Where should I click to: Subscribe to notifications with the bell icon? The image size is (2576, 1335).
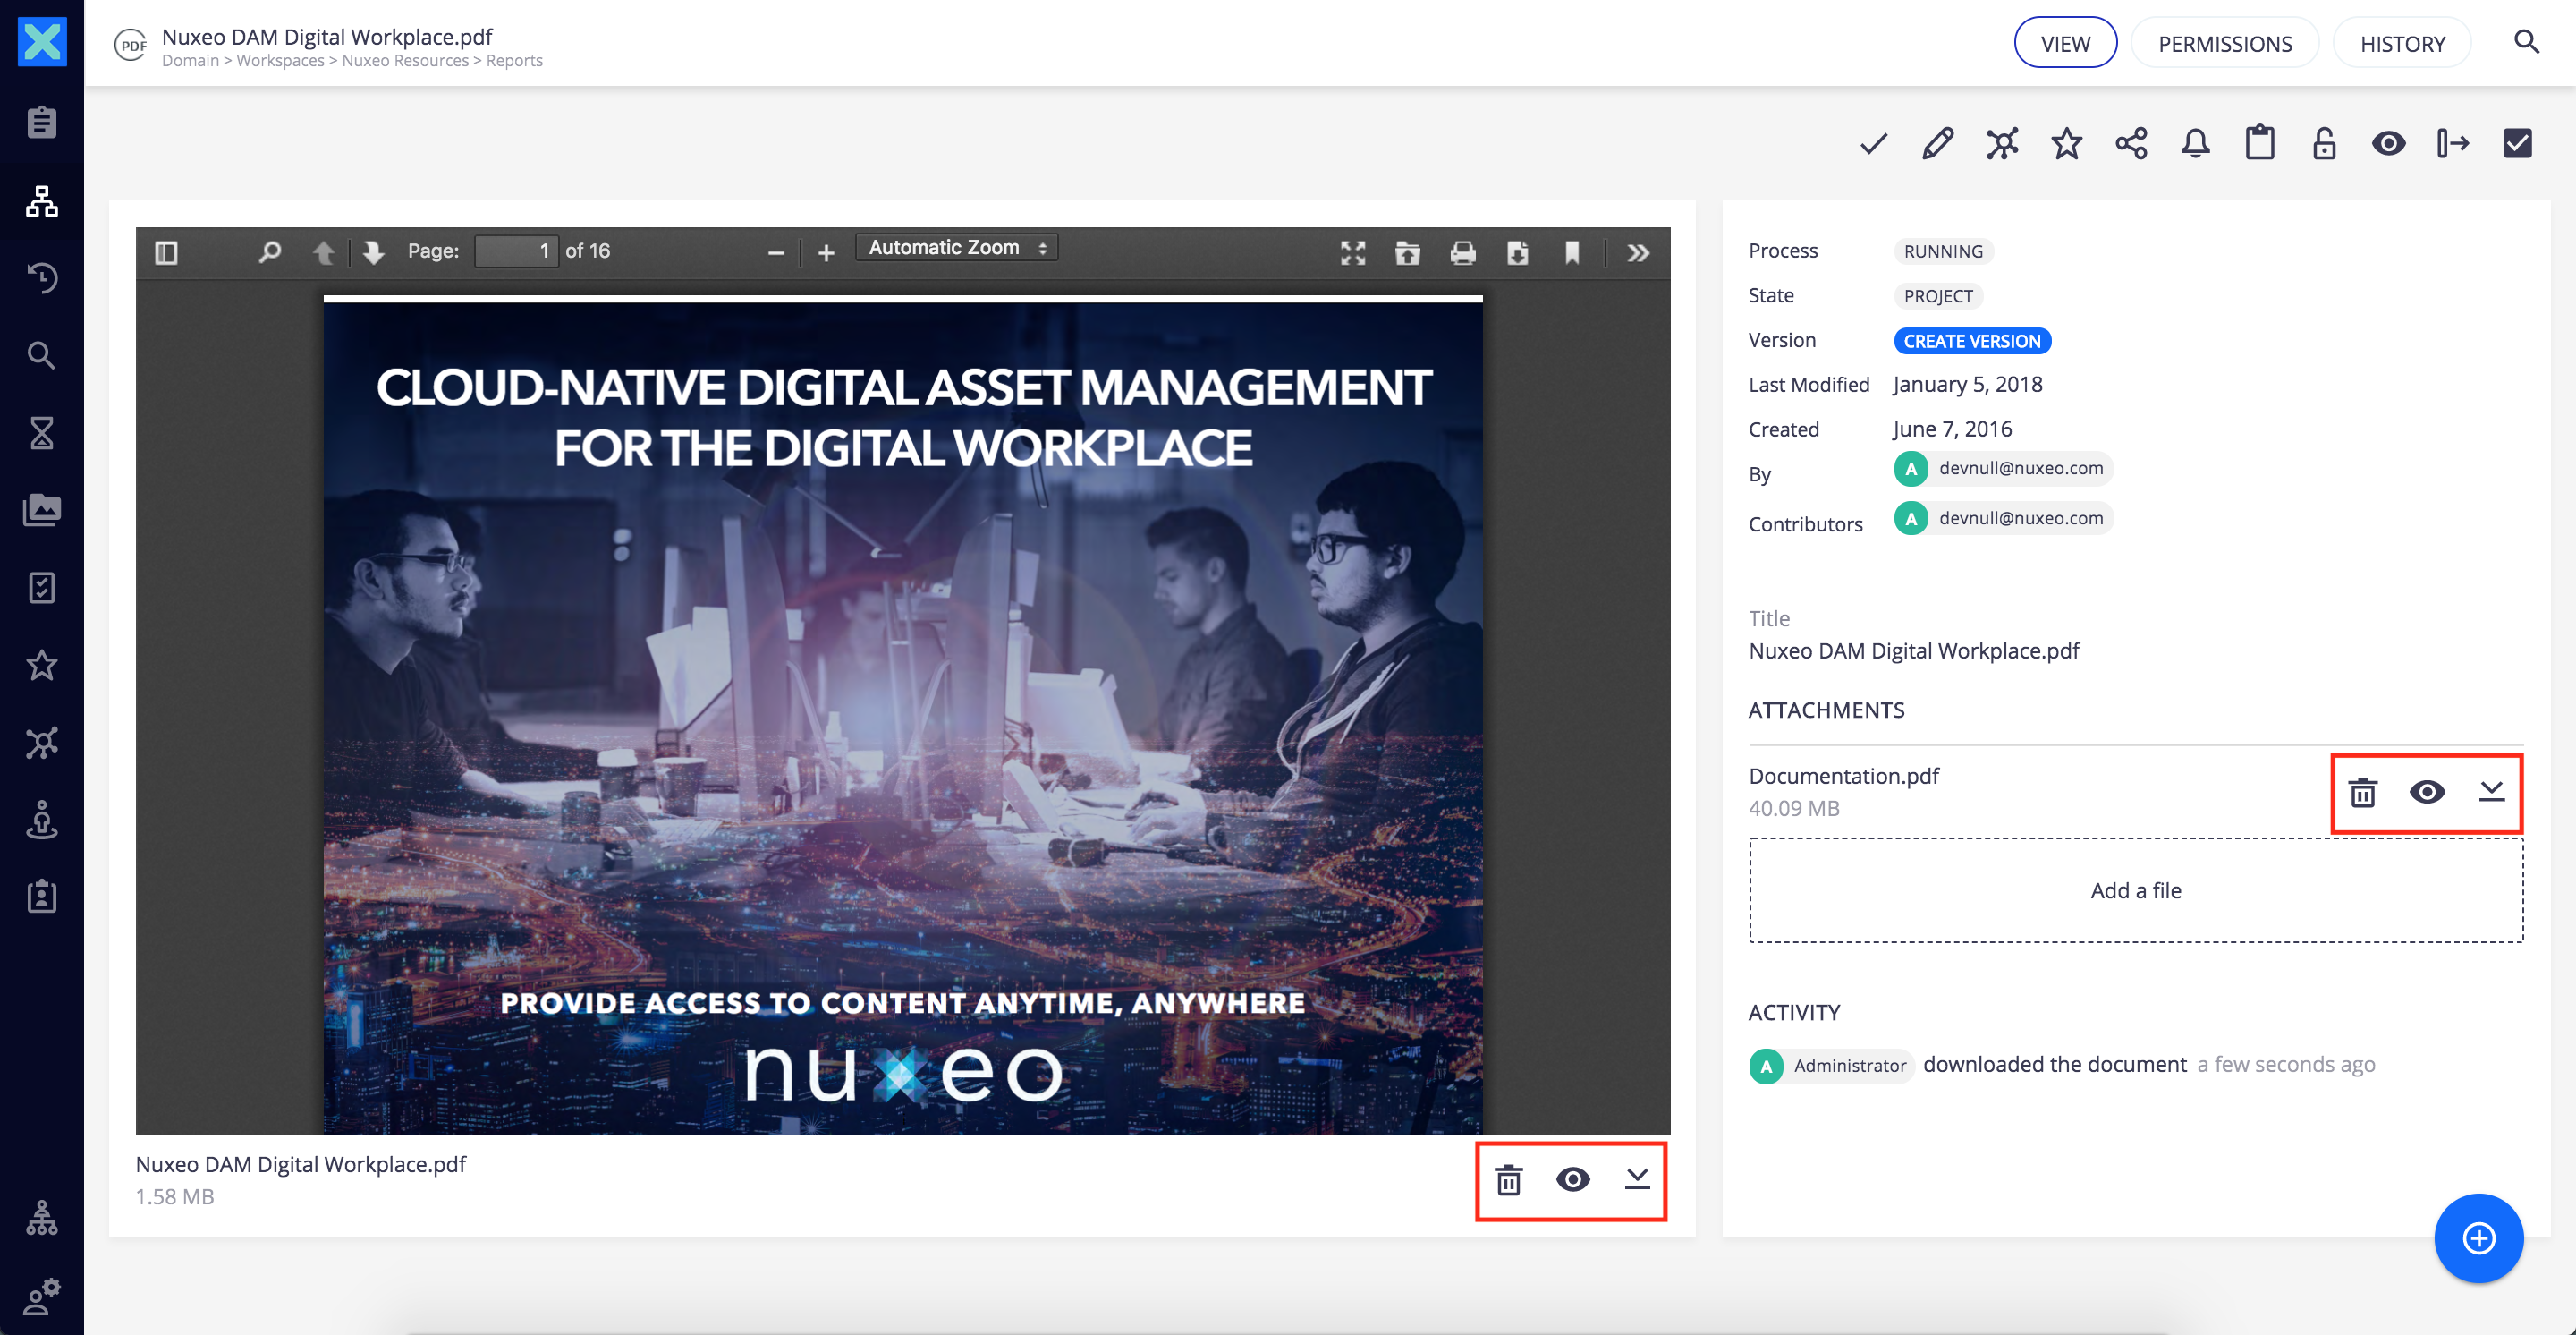click(x=2196, y=144)
